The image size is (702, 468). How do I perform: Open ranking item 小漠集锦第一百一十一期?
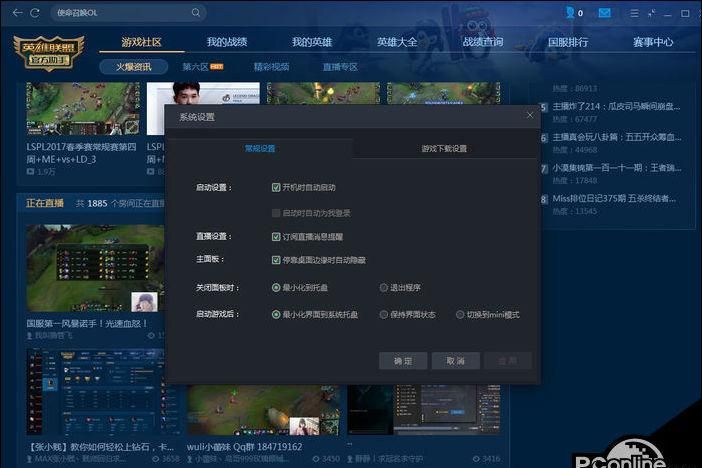pyautogui.click(x=617, y=168)
